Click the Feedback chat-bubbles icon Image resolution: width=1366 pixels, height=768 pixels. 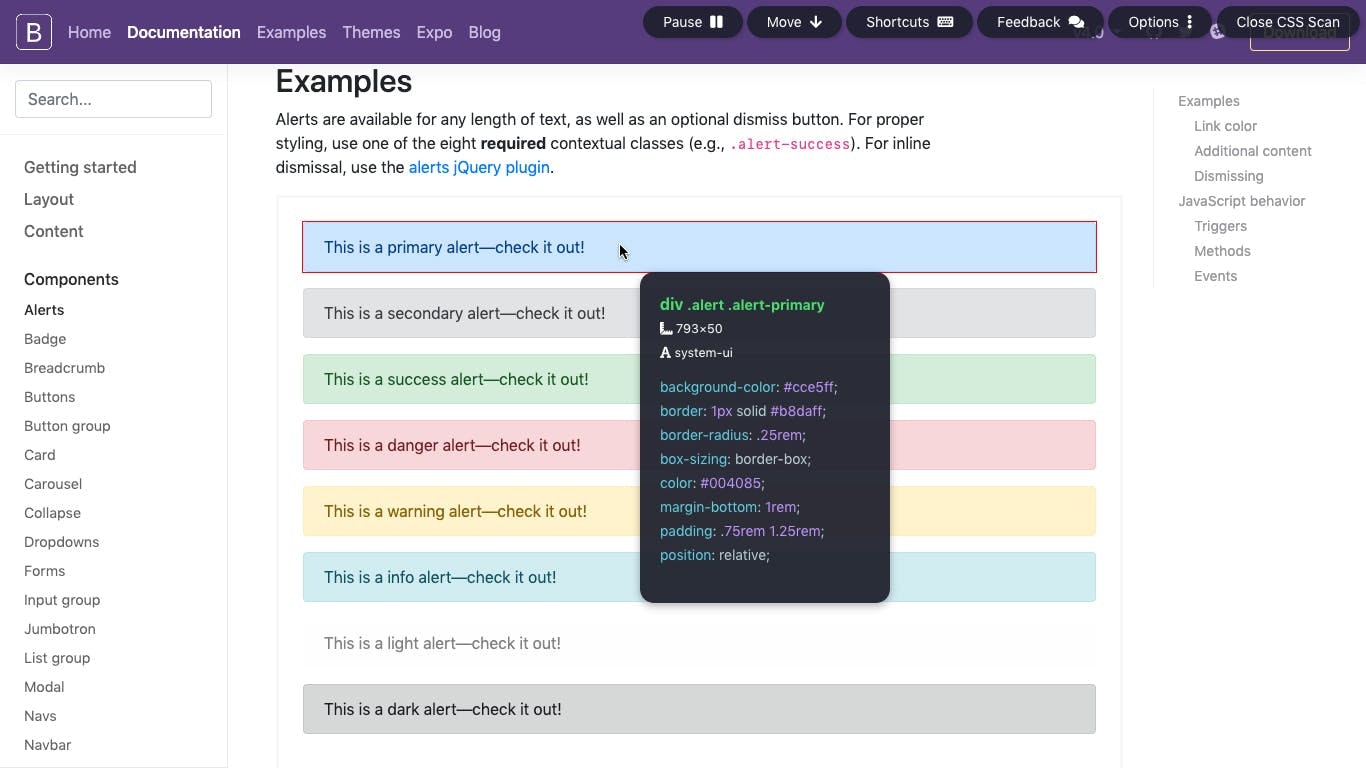(1076, 22)
